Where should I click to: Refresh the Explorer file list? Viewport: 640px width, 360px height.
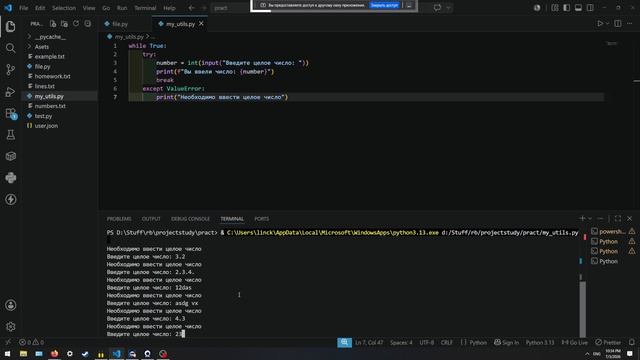(x=76, y=24)
